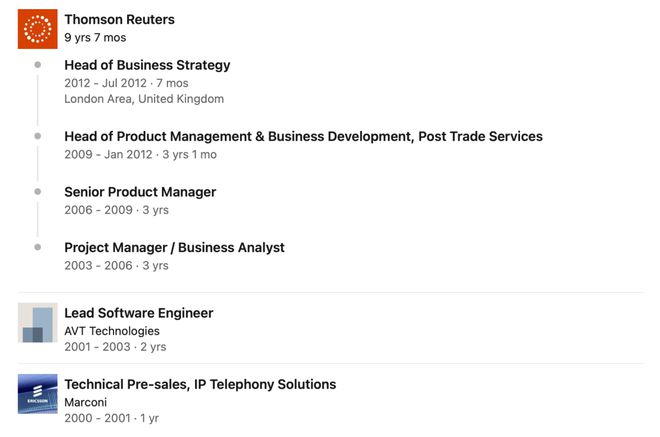Click the Ericsson logo beside Marconi
660x437 pixels.
[x=37, y=394]
